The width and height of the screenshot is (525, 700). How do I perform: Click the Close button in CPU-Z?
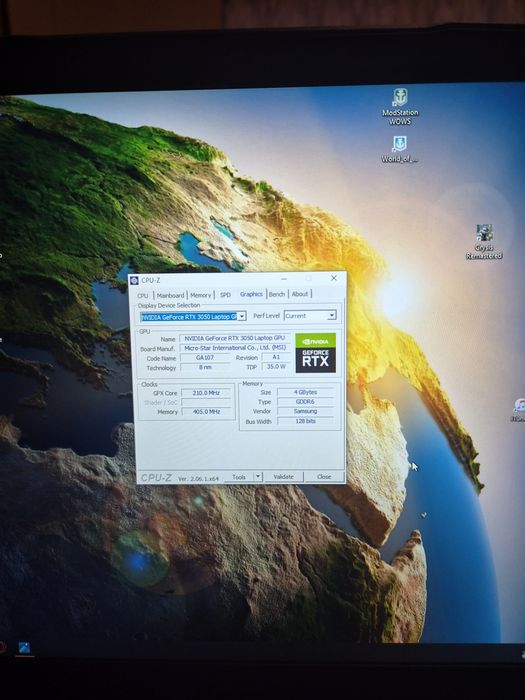click(324, 476)
